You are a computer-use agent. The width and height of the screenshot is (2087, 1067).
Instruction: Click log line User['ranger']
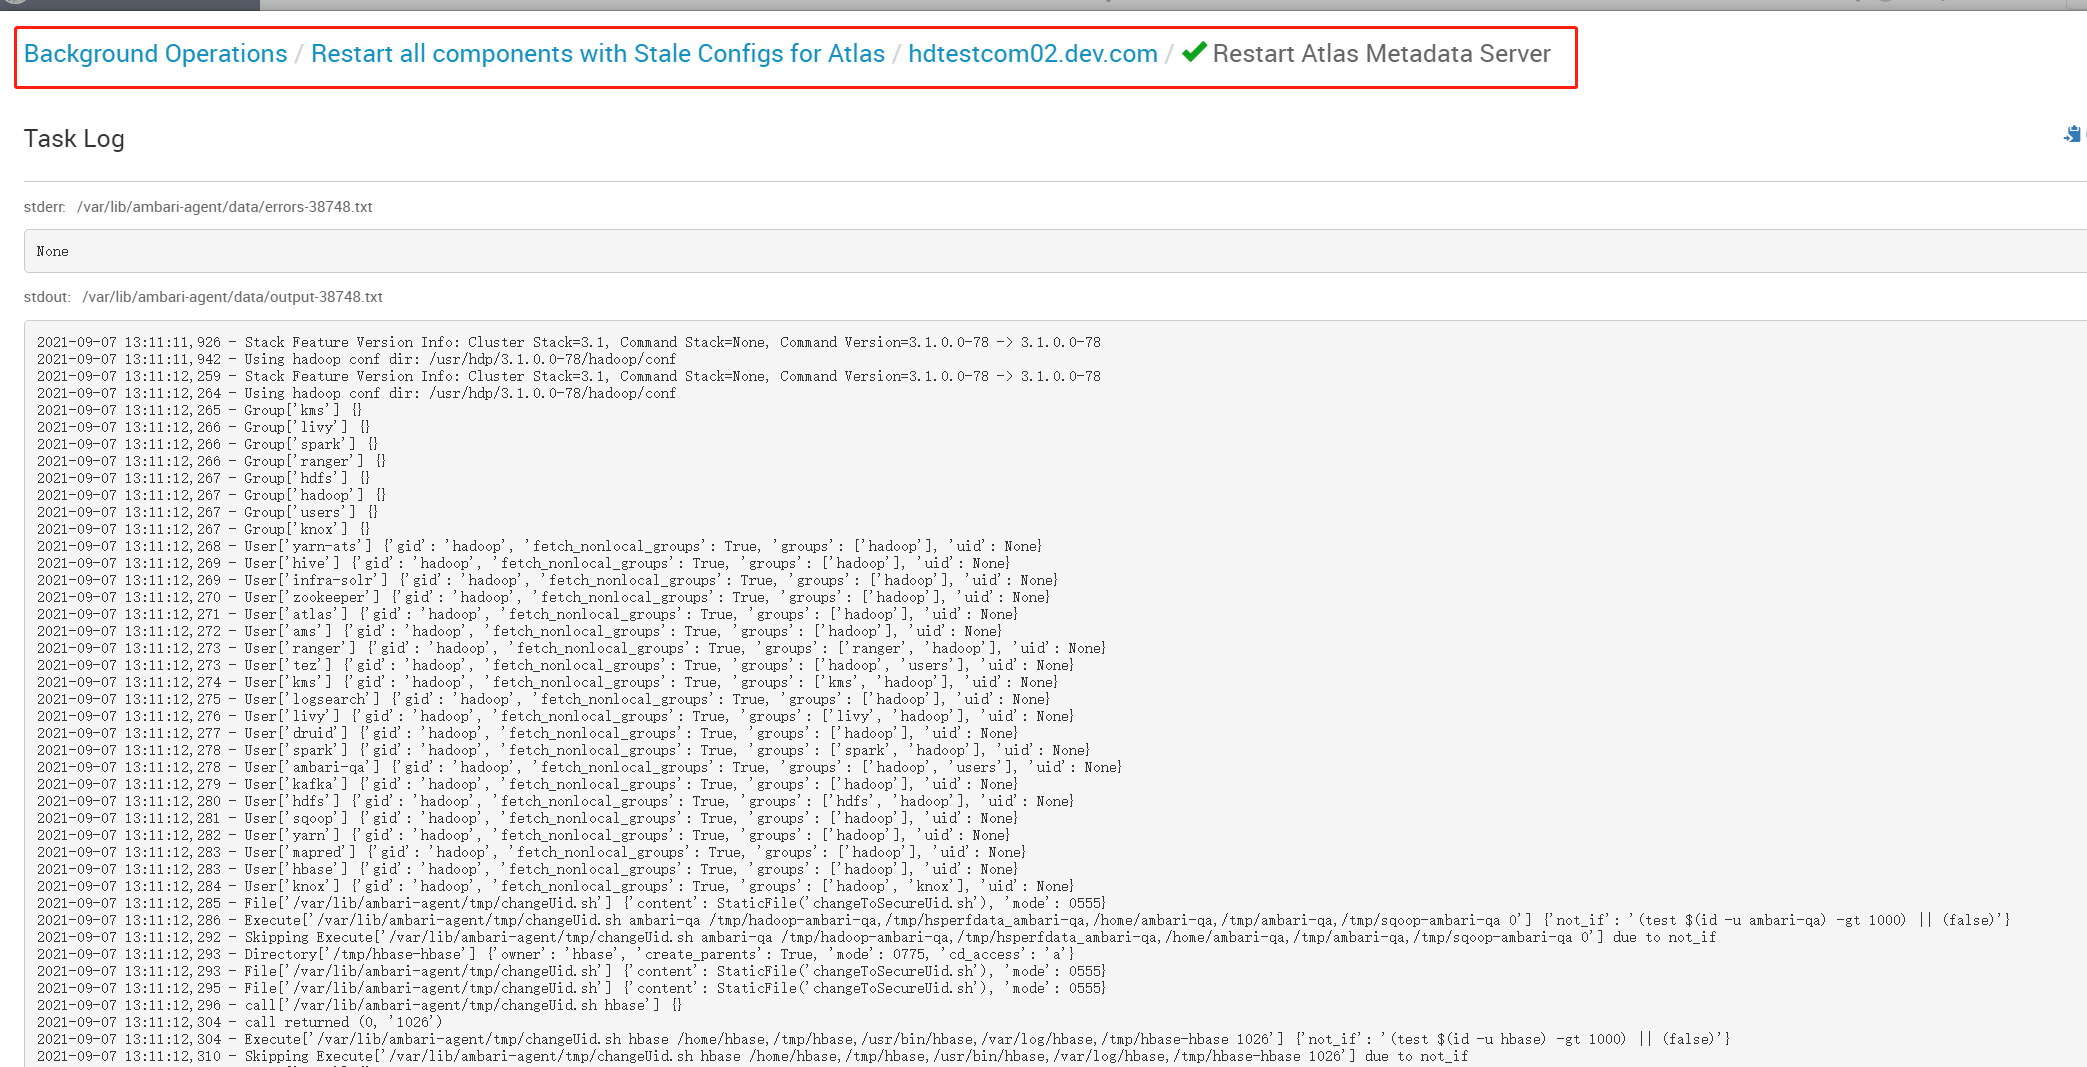pyautogui.click(x=571, y=648)
